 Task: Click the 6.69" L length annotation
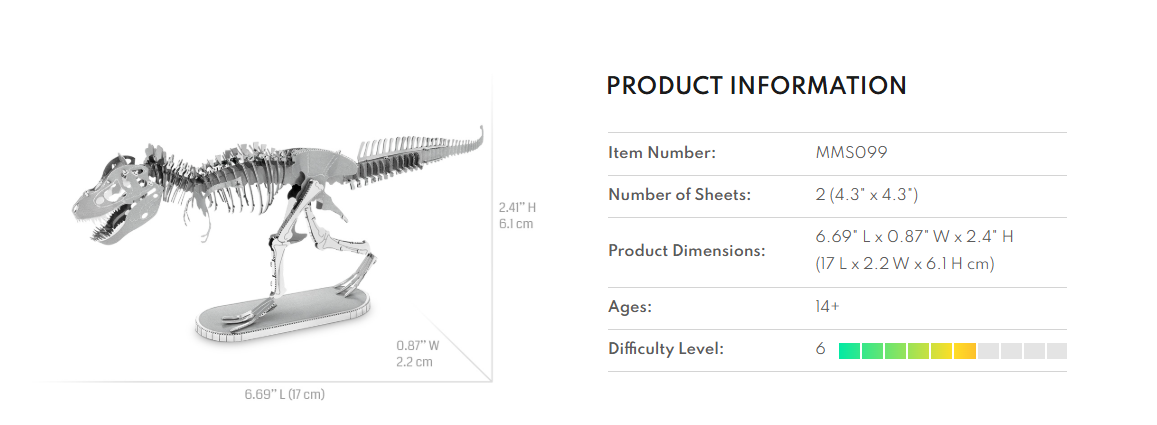[x=284, y=394]
